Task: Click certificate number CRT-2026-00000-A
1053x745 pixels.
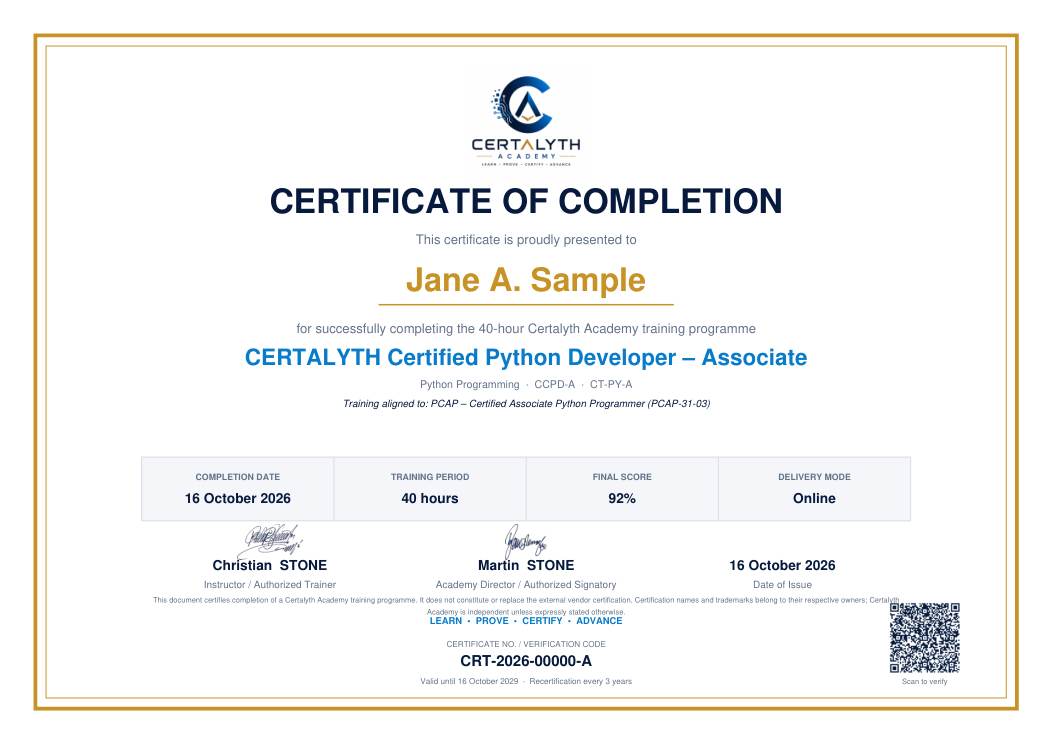Action: (x=526, y=661)
